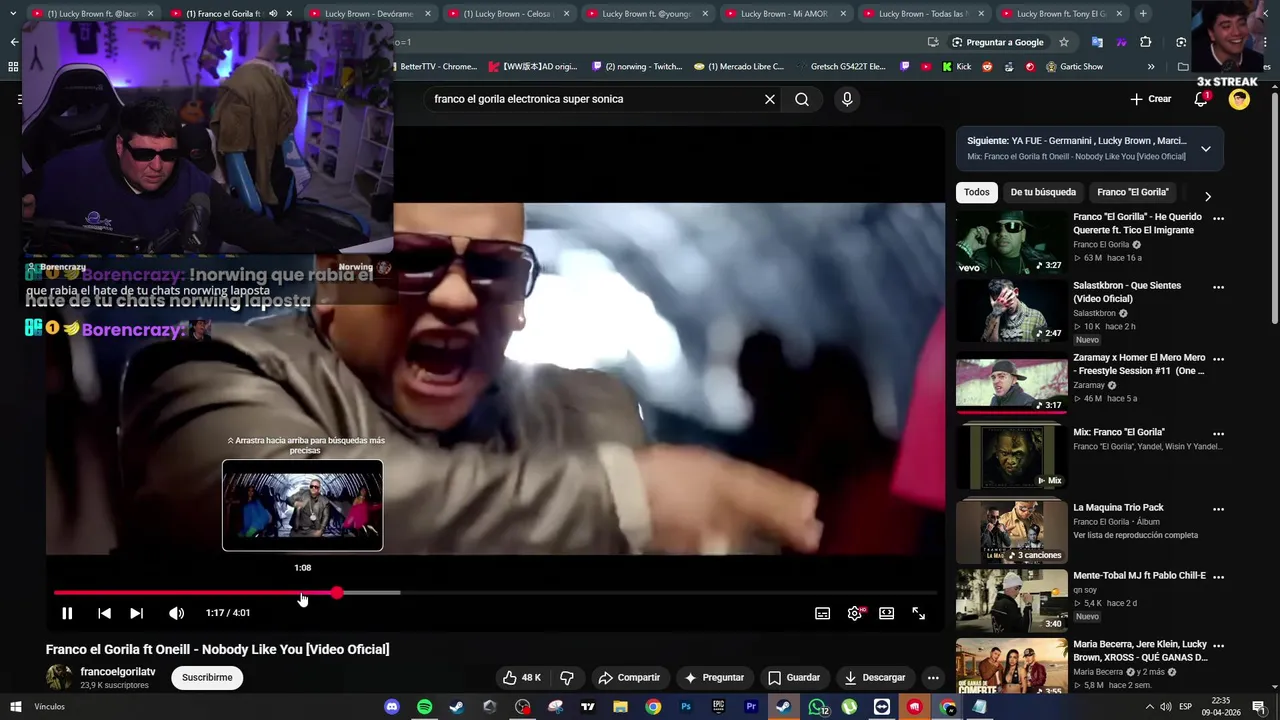Open options for Zaramay Freestyle Session
This screenshot has height=720, width=1280.
coord(1218,359)
